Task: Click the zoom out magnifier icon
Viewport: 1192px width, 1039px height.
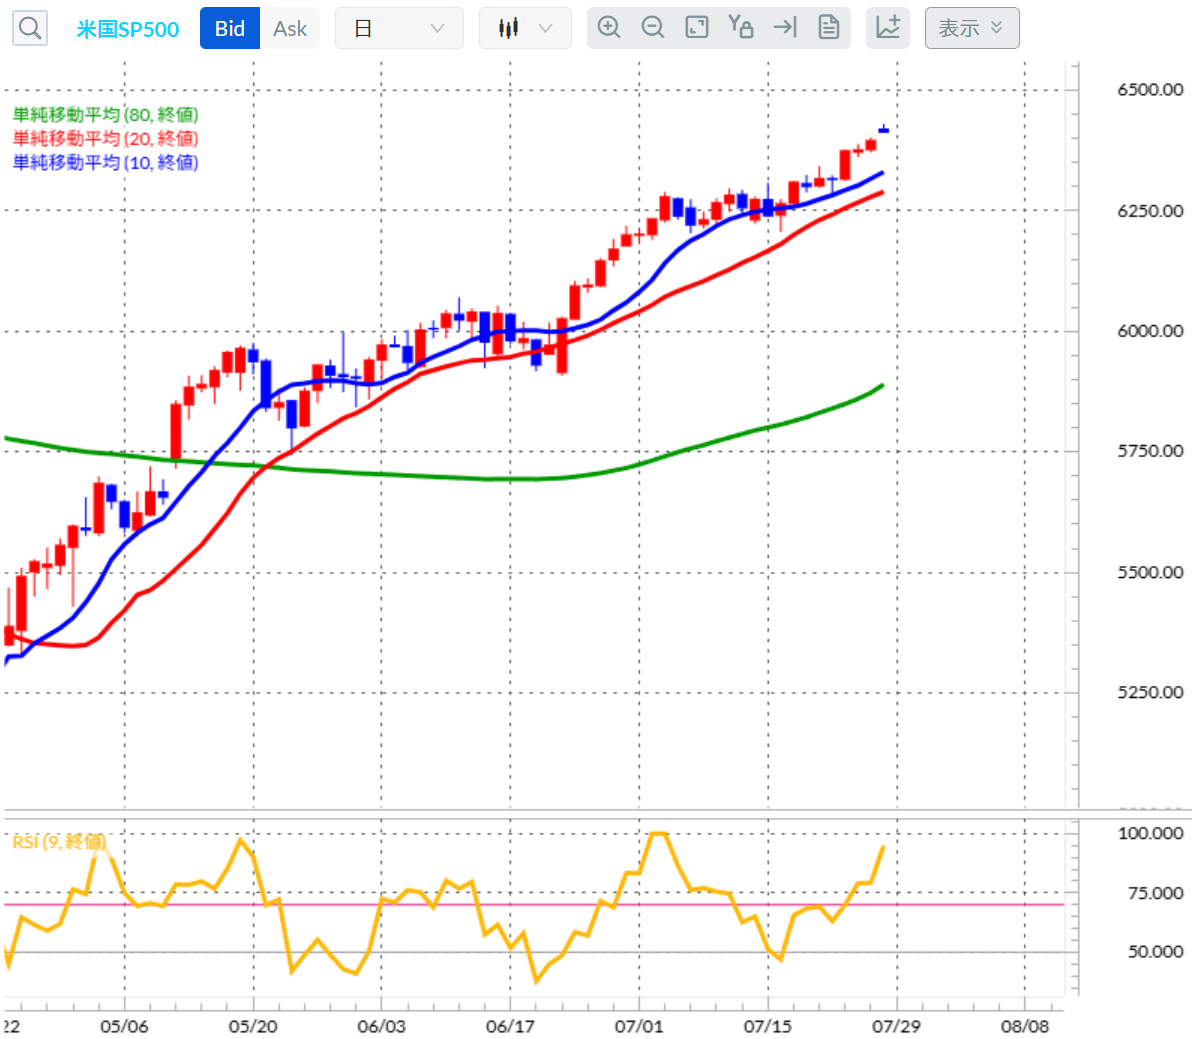Action: pyautogui.click(x=652, y=27)
